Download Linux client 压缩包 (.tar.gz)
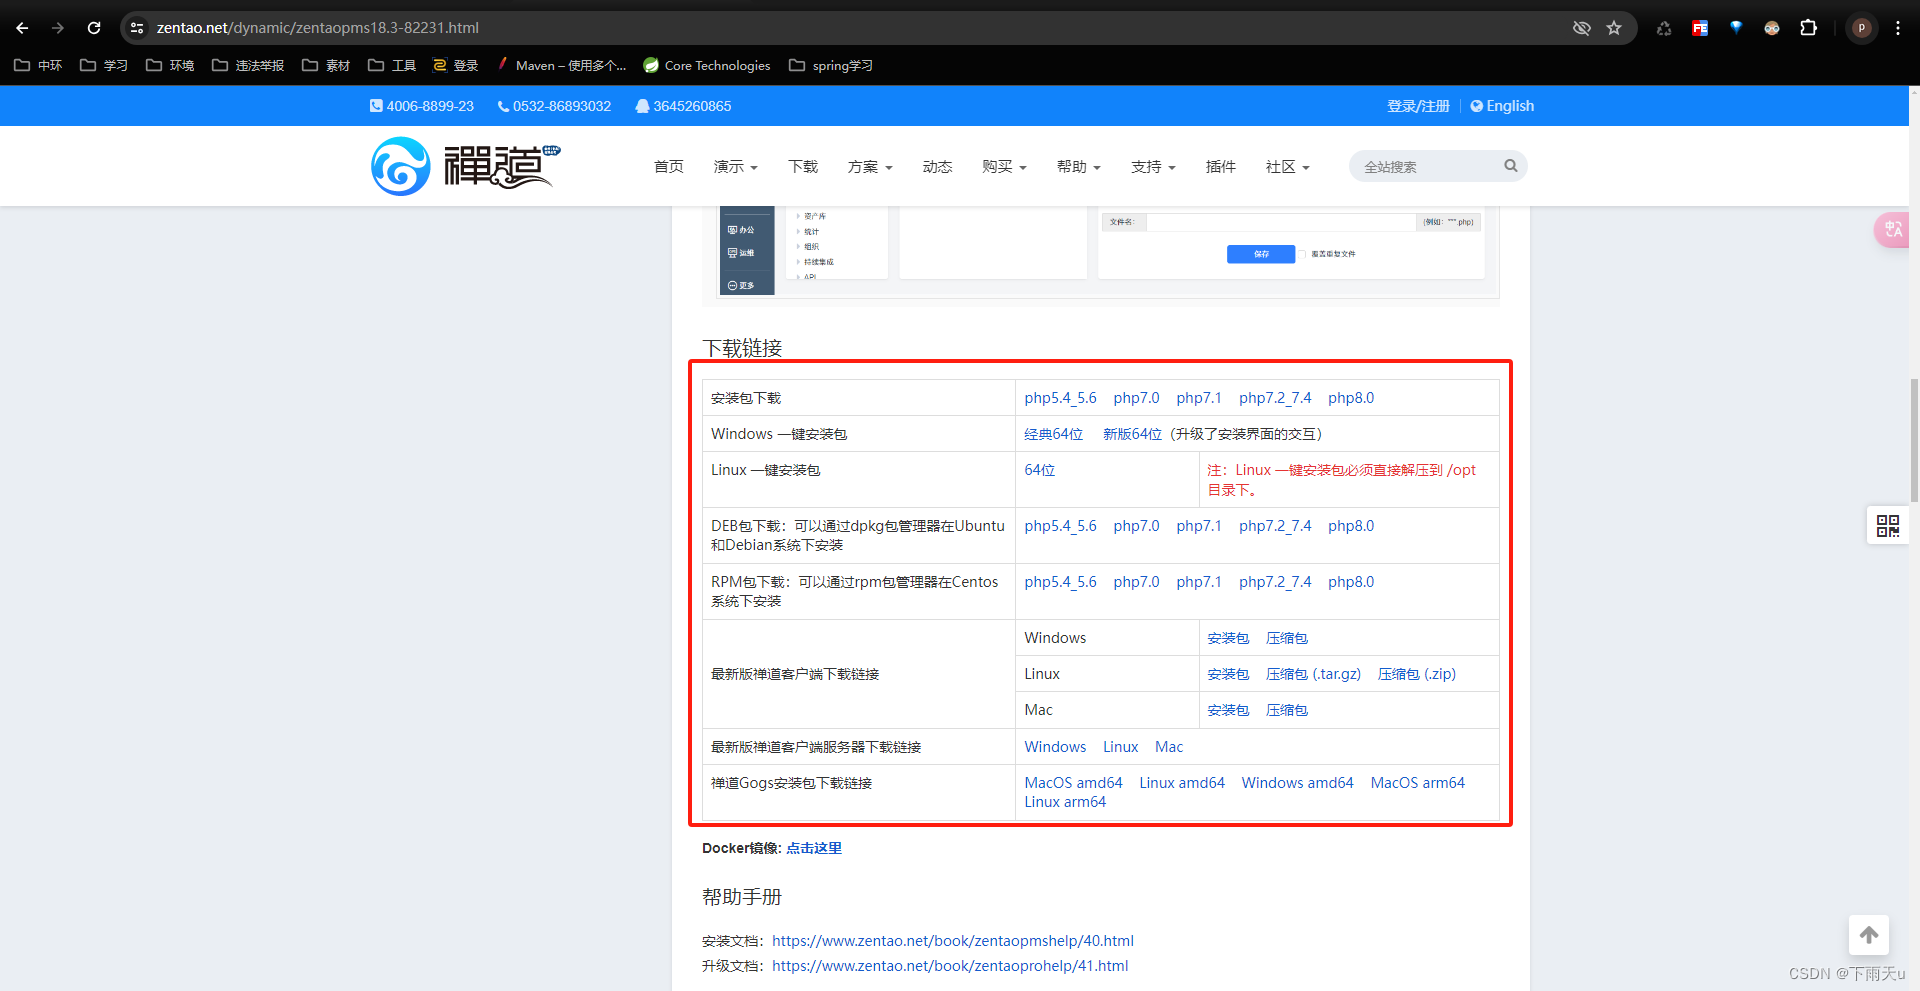This screenshot has width=1920, height=991. 1313,674
